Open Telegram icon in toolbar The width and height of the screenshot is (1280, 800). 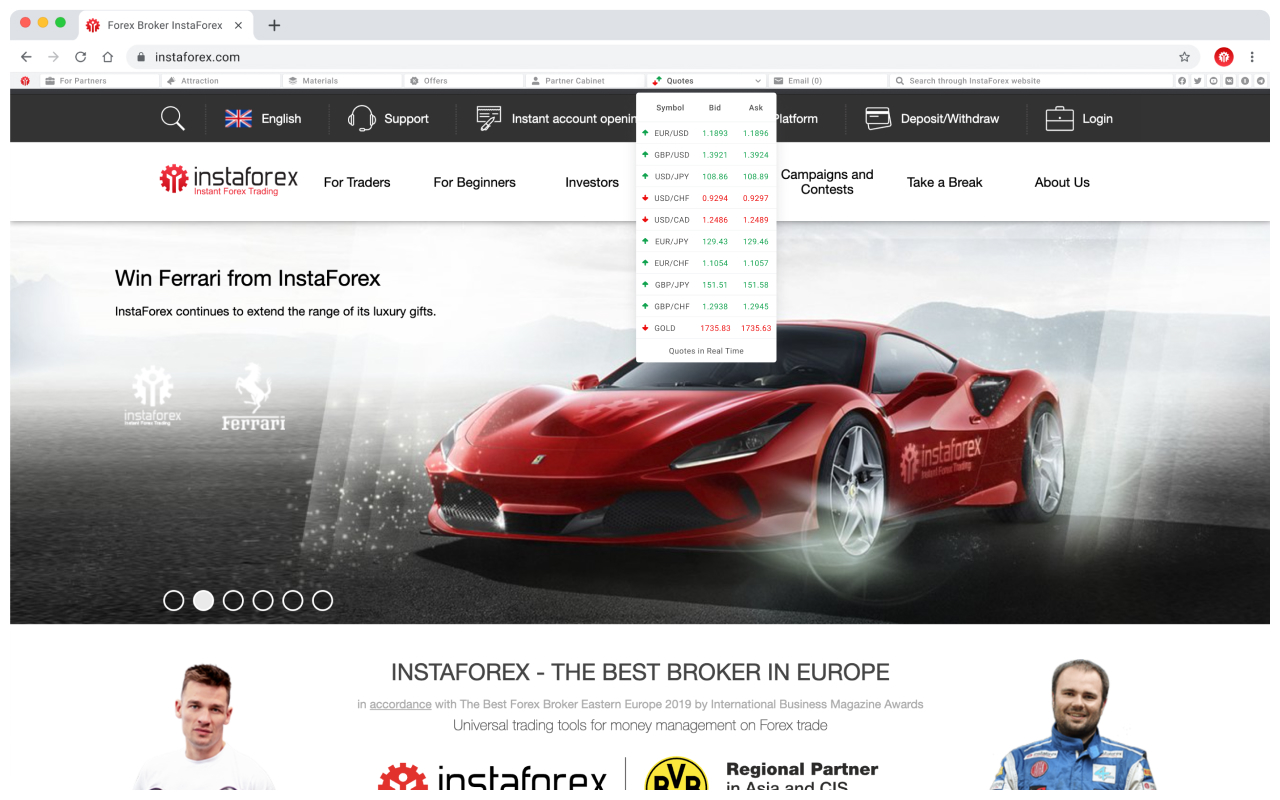pos(1260,81)
